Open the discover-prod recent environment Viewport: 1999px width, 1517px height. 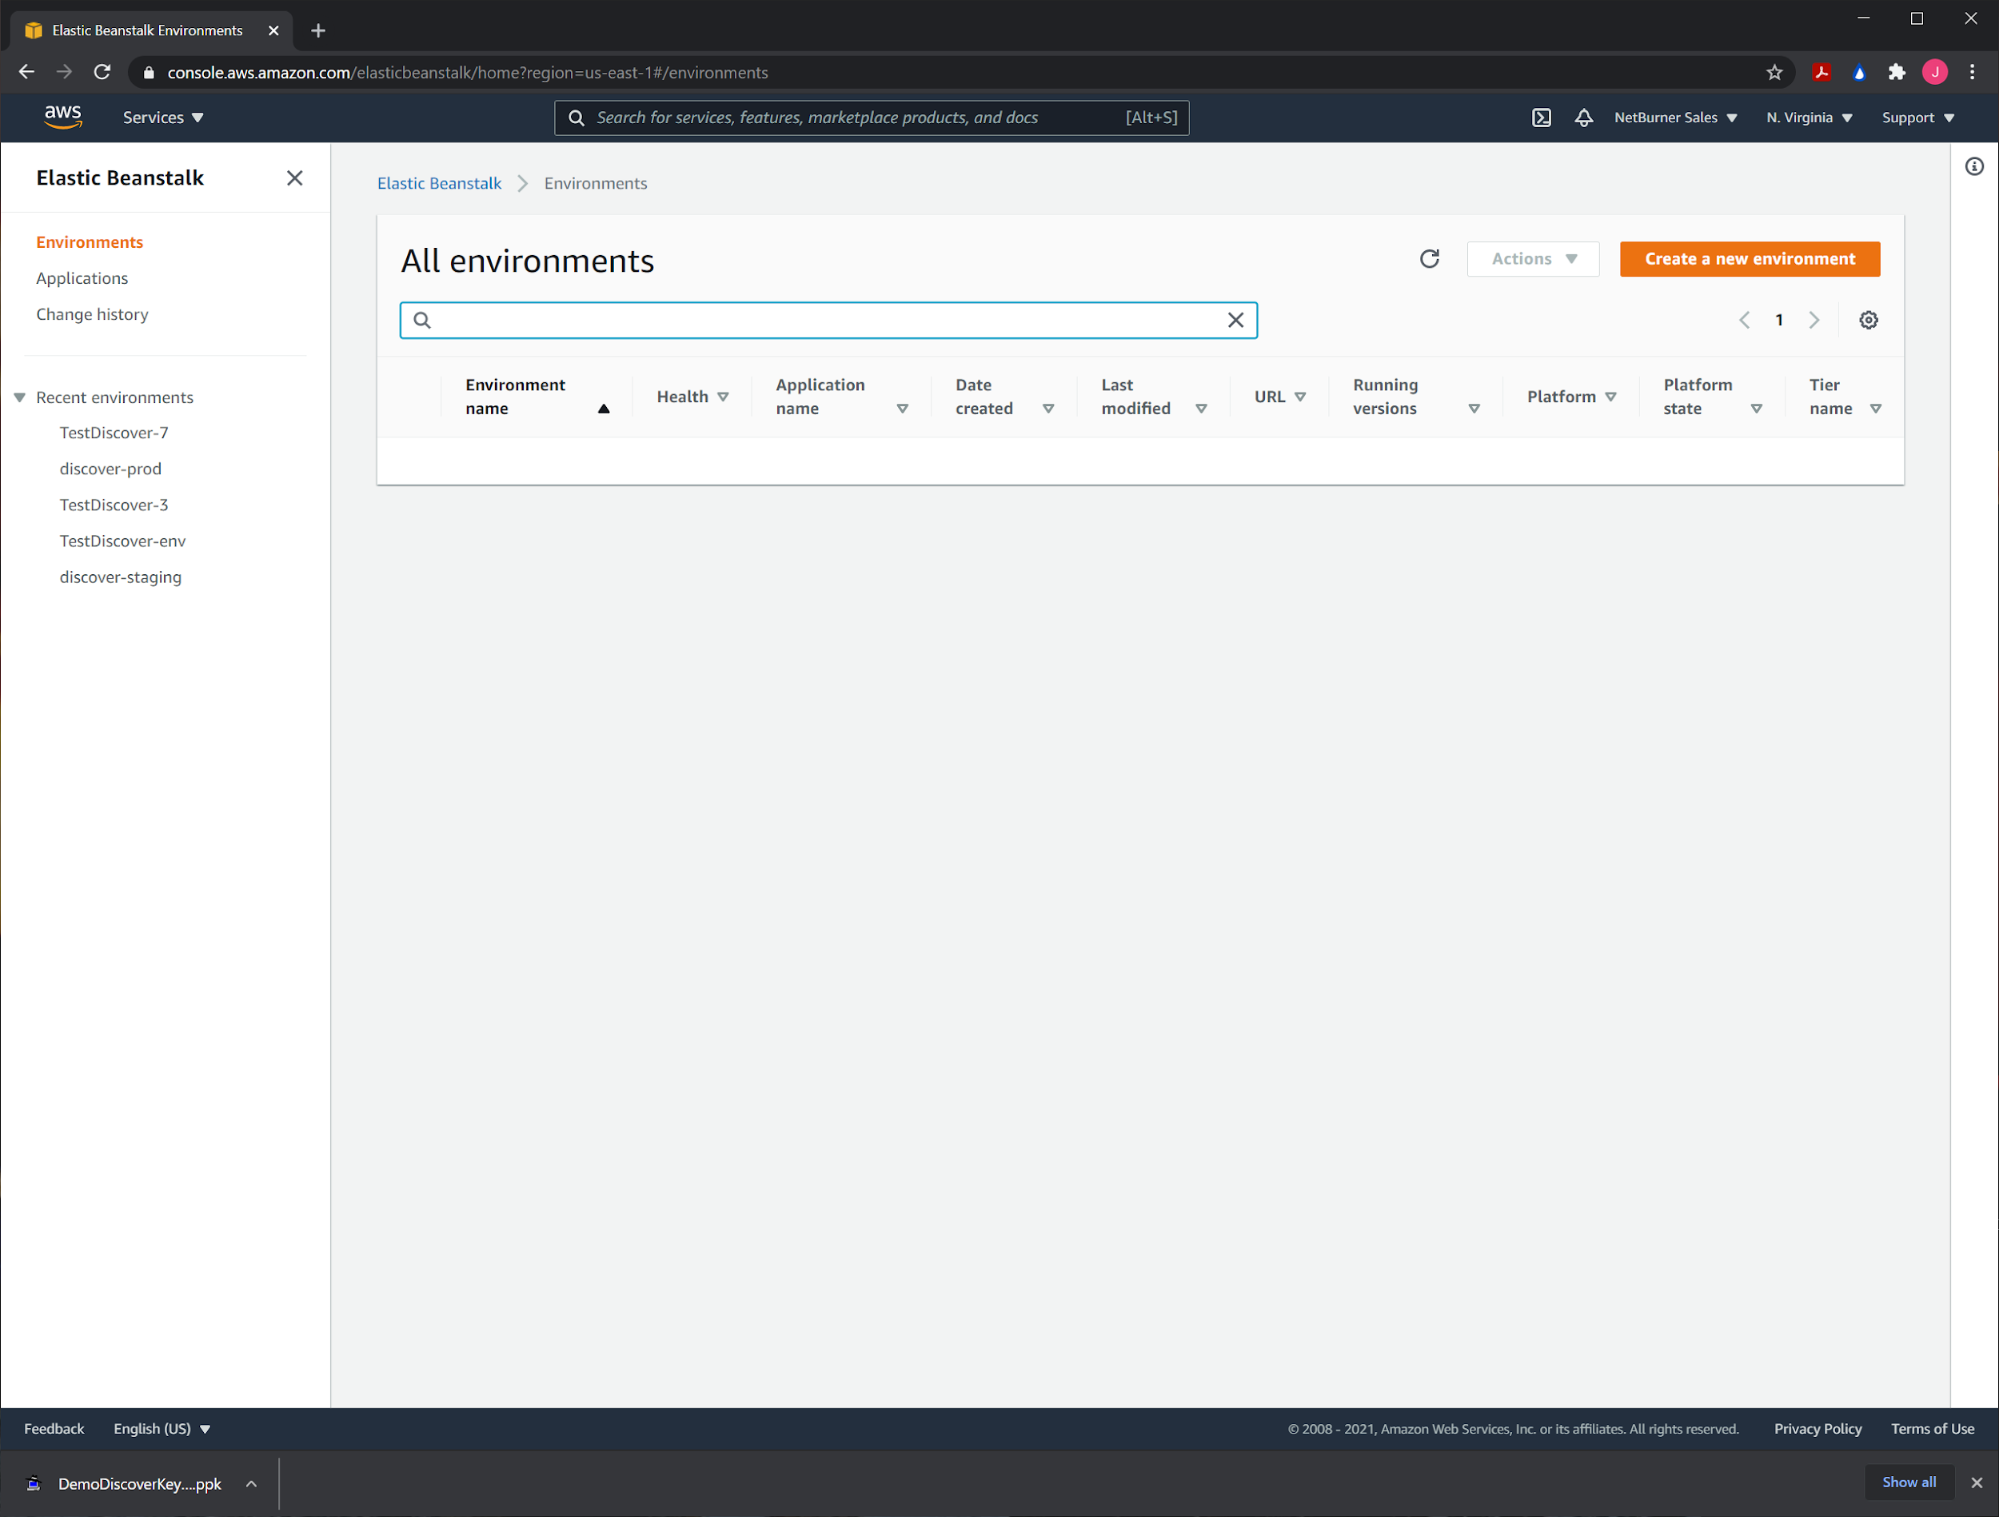110,469
